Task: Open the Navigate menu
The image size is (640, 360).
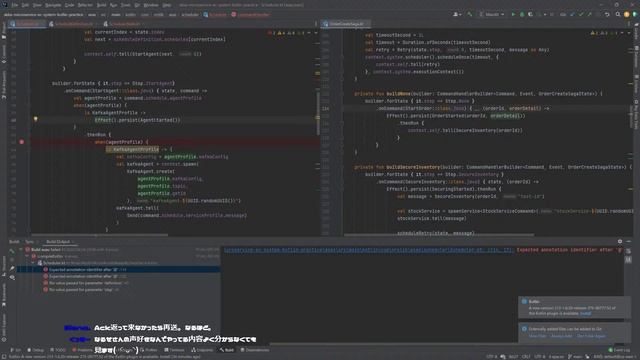Action: [53, 5]
